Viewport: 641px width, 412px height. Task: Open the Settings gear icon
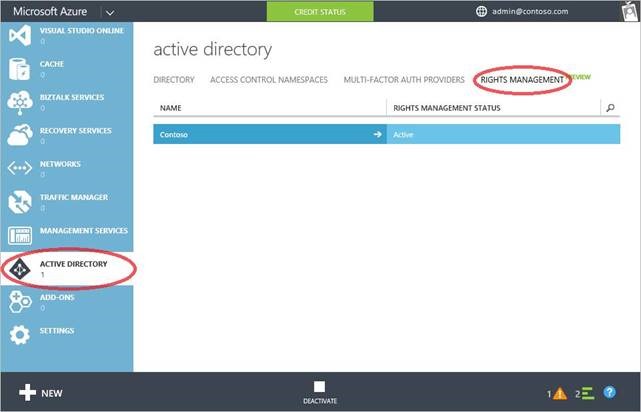(x=20, y=335)
